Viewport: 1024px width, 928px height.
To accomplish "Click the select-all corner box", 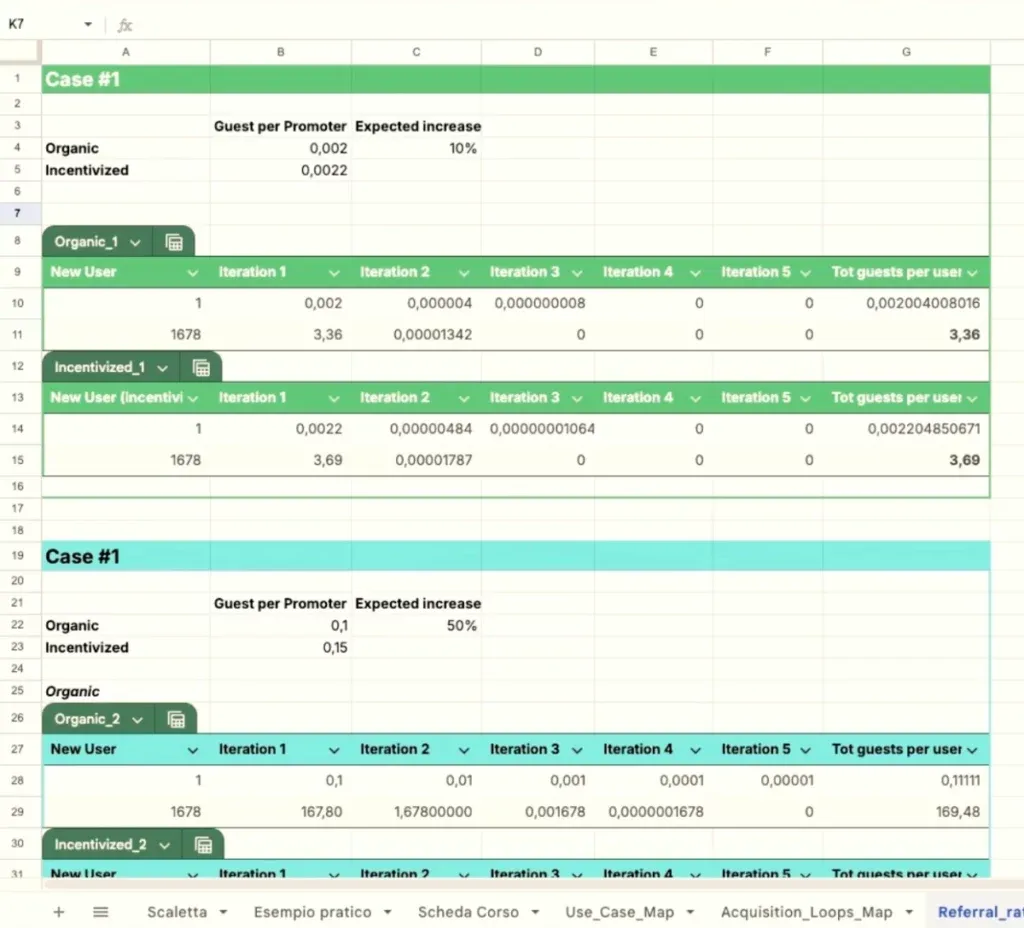I will [20, 51].
